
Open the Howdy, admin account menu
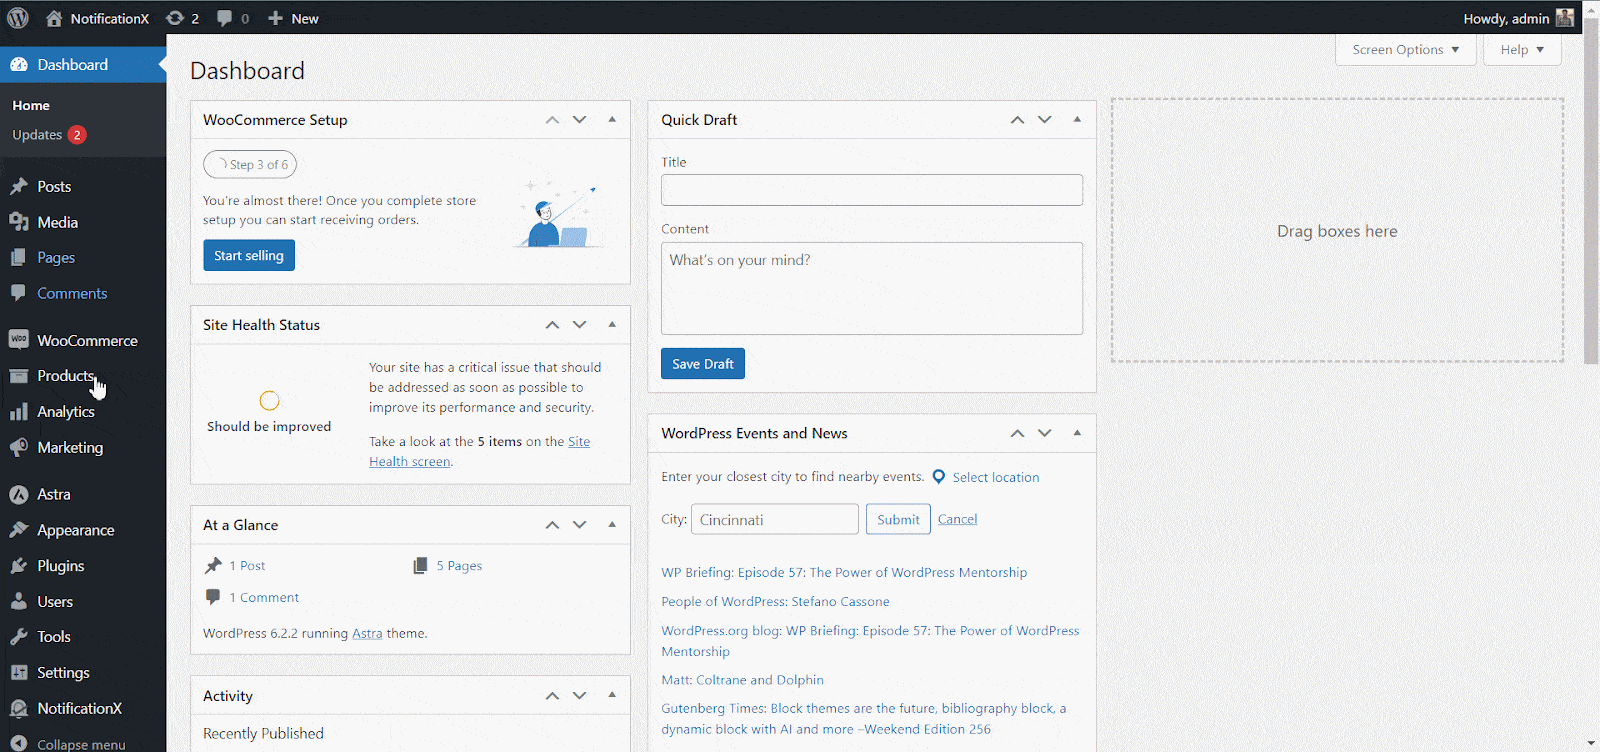1517,18
